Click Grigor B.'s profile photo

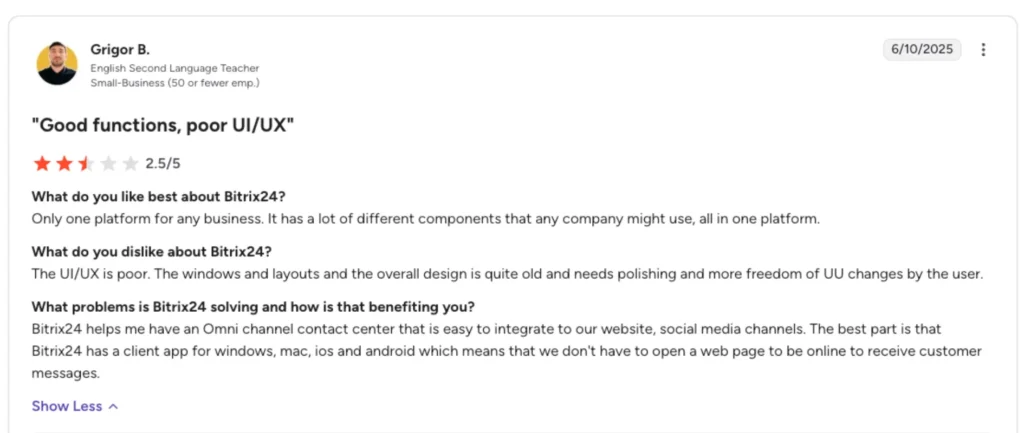coord(57,63)
